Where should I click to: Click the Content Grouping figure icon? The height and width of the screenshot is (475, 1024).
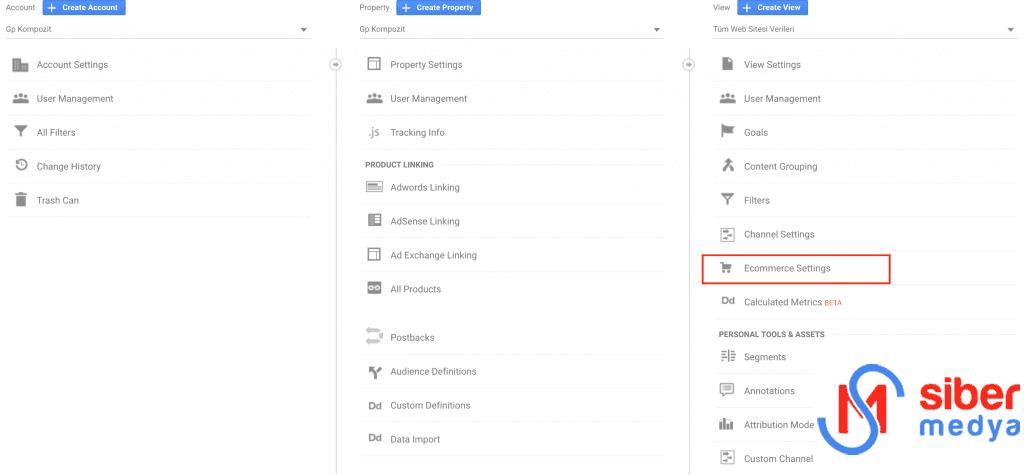click(728, 165)
